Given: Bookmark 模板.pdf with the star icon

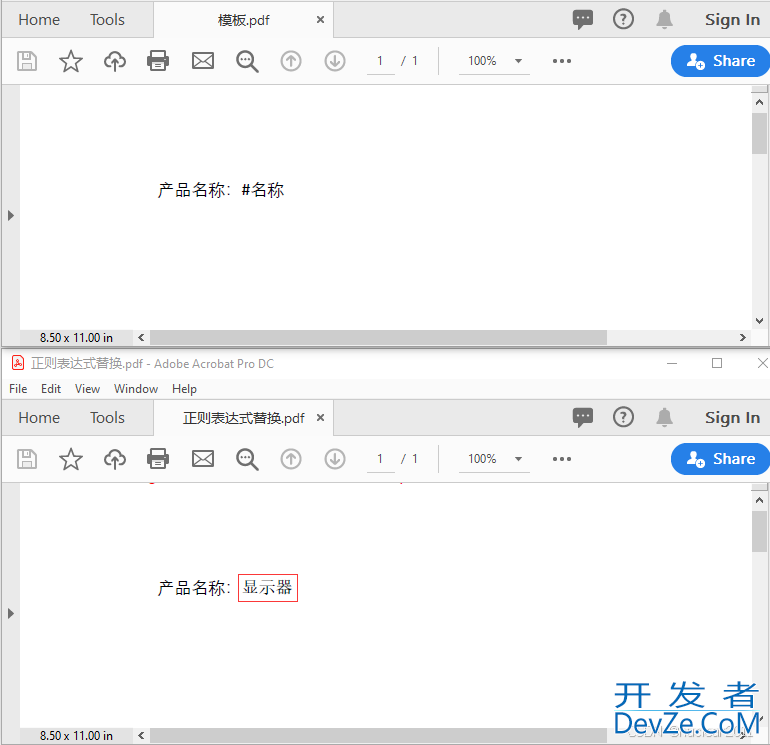Looking at the screenshot, I should tap(71, 61).
